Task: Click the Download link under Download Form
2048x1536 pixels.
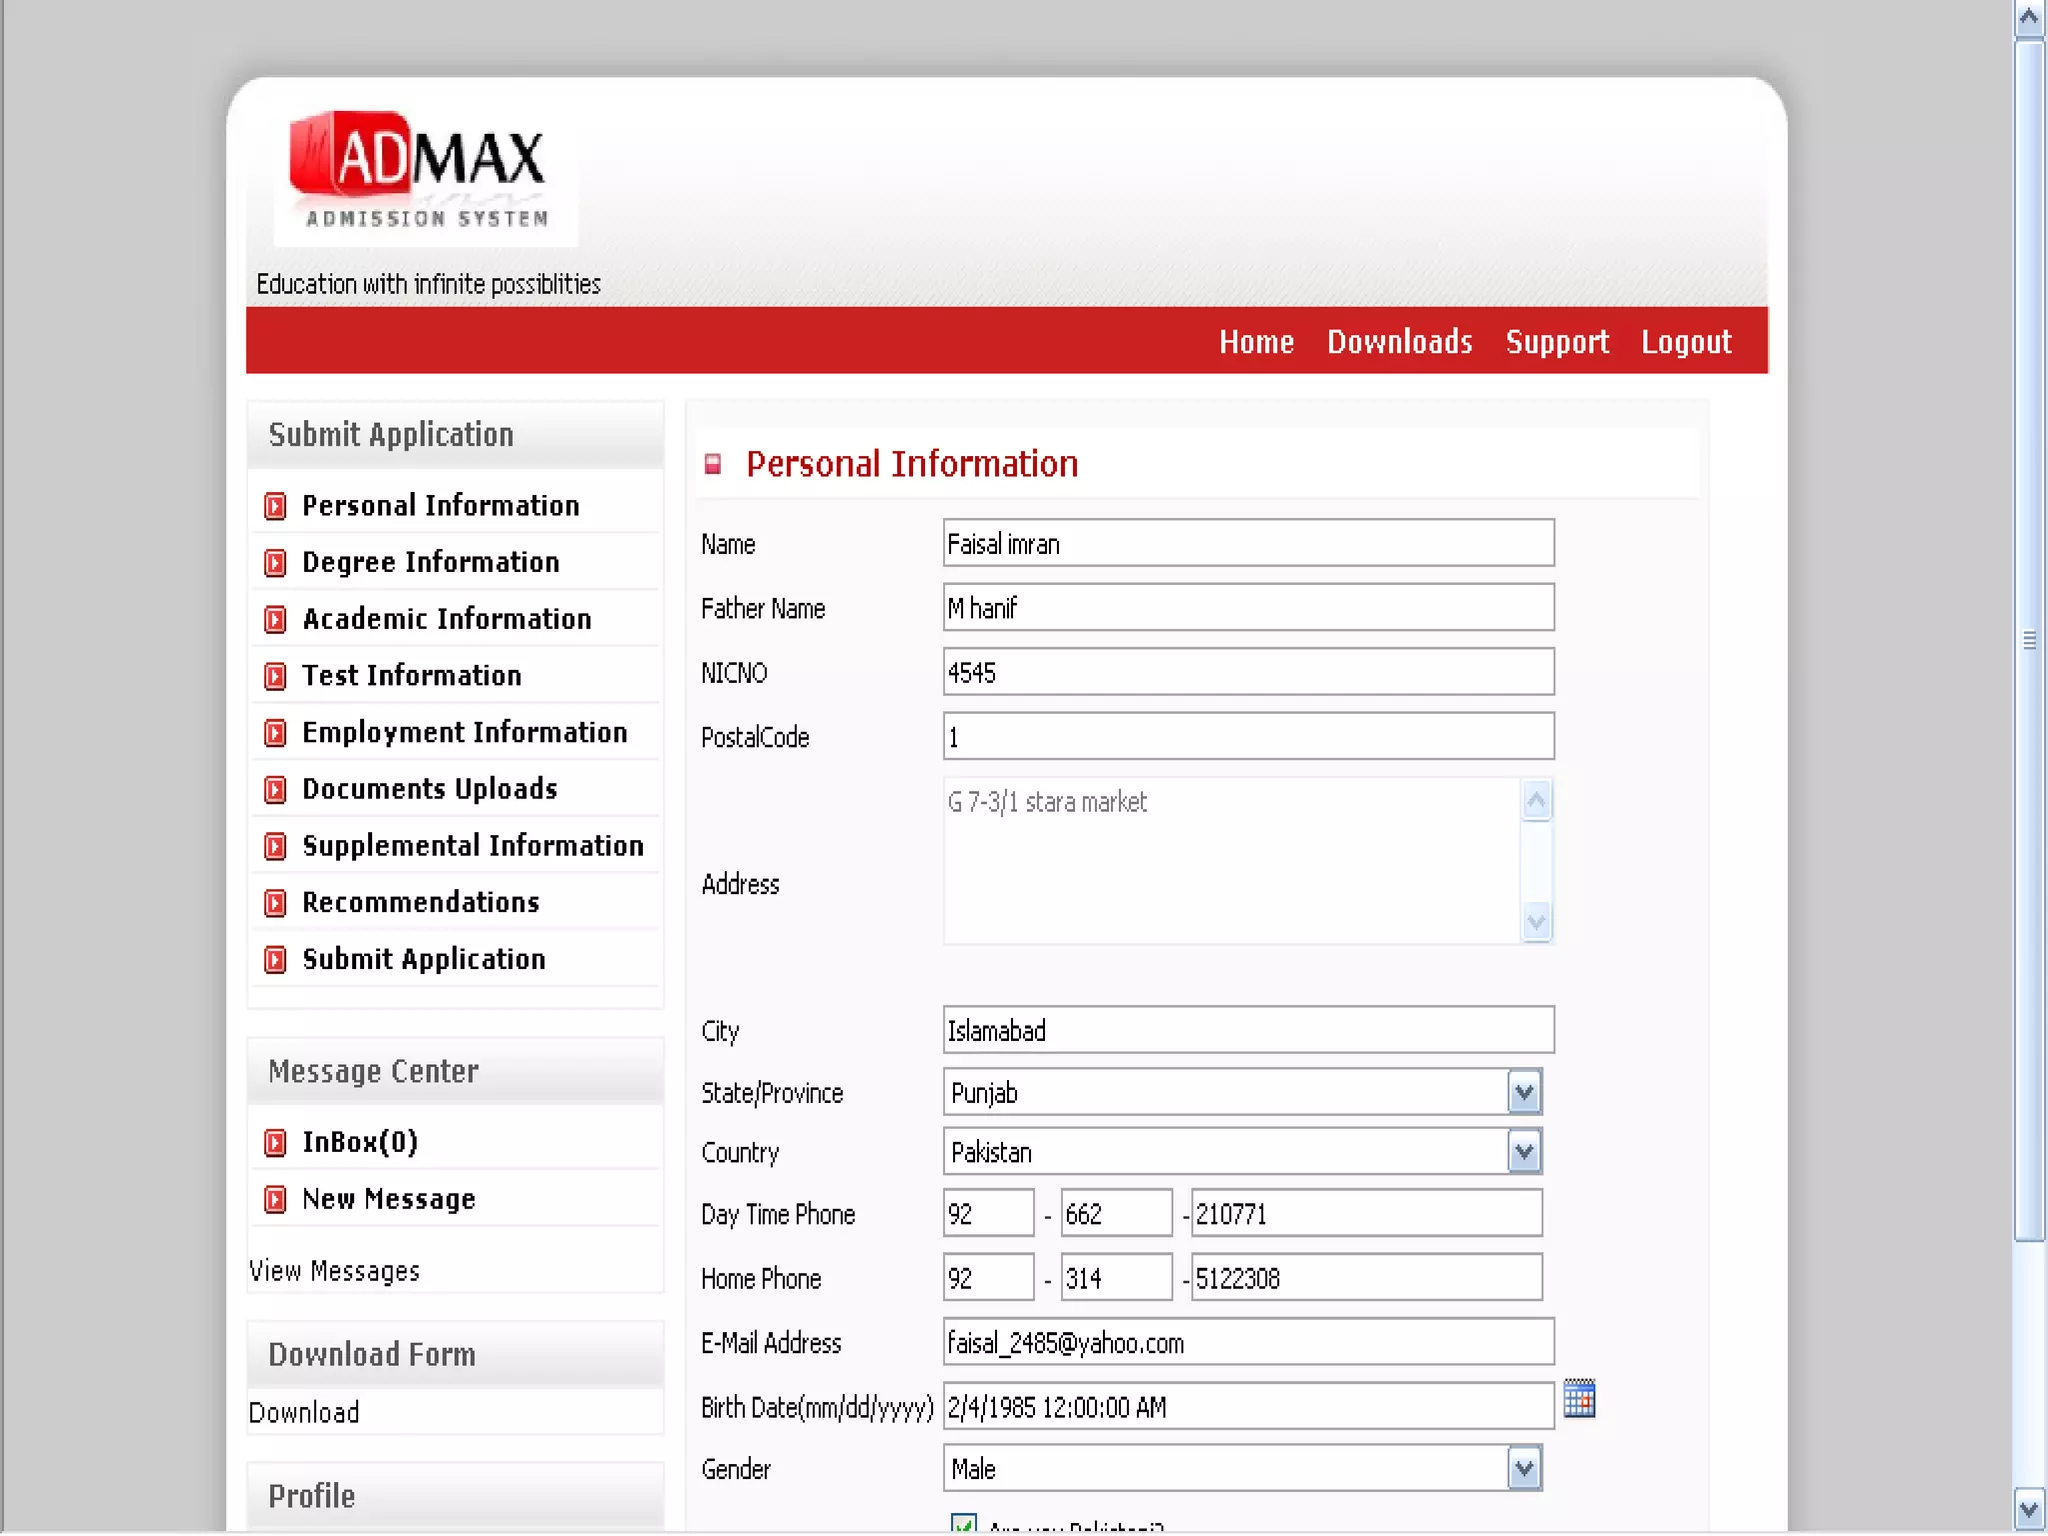Action: tap(304, 1412)
